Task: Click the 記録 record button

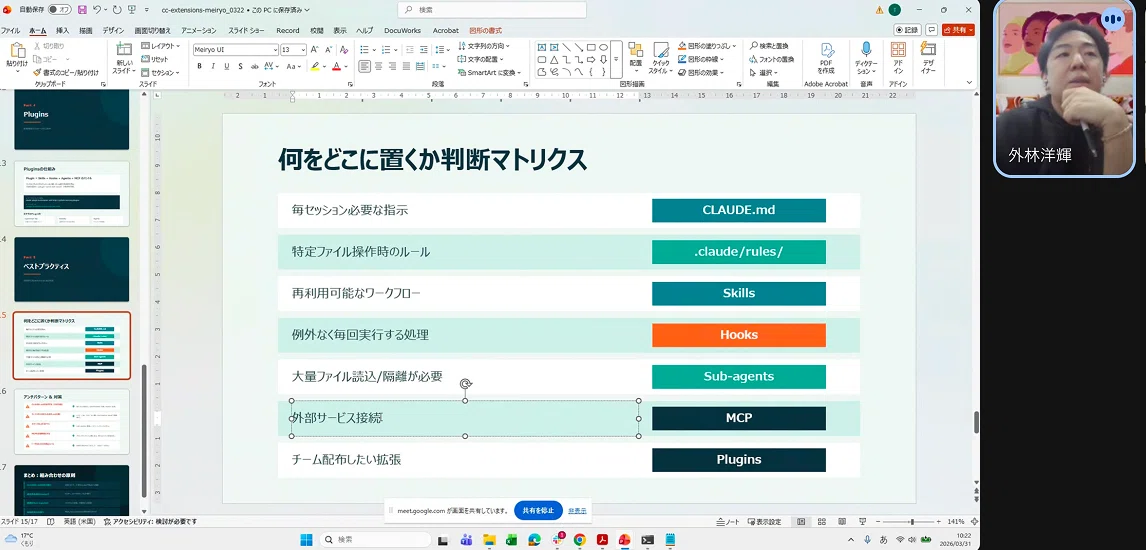Action: [x=908, y=30]
